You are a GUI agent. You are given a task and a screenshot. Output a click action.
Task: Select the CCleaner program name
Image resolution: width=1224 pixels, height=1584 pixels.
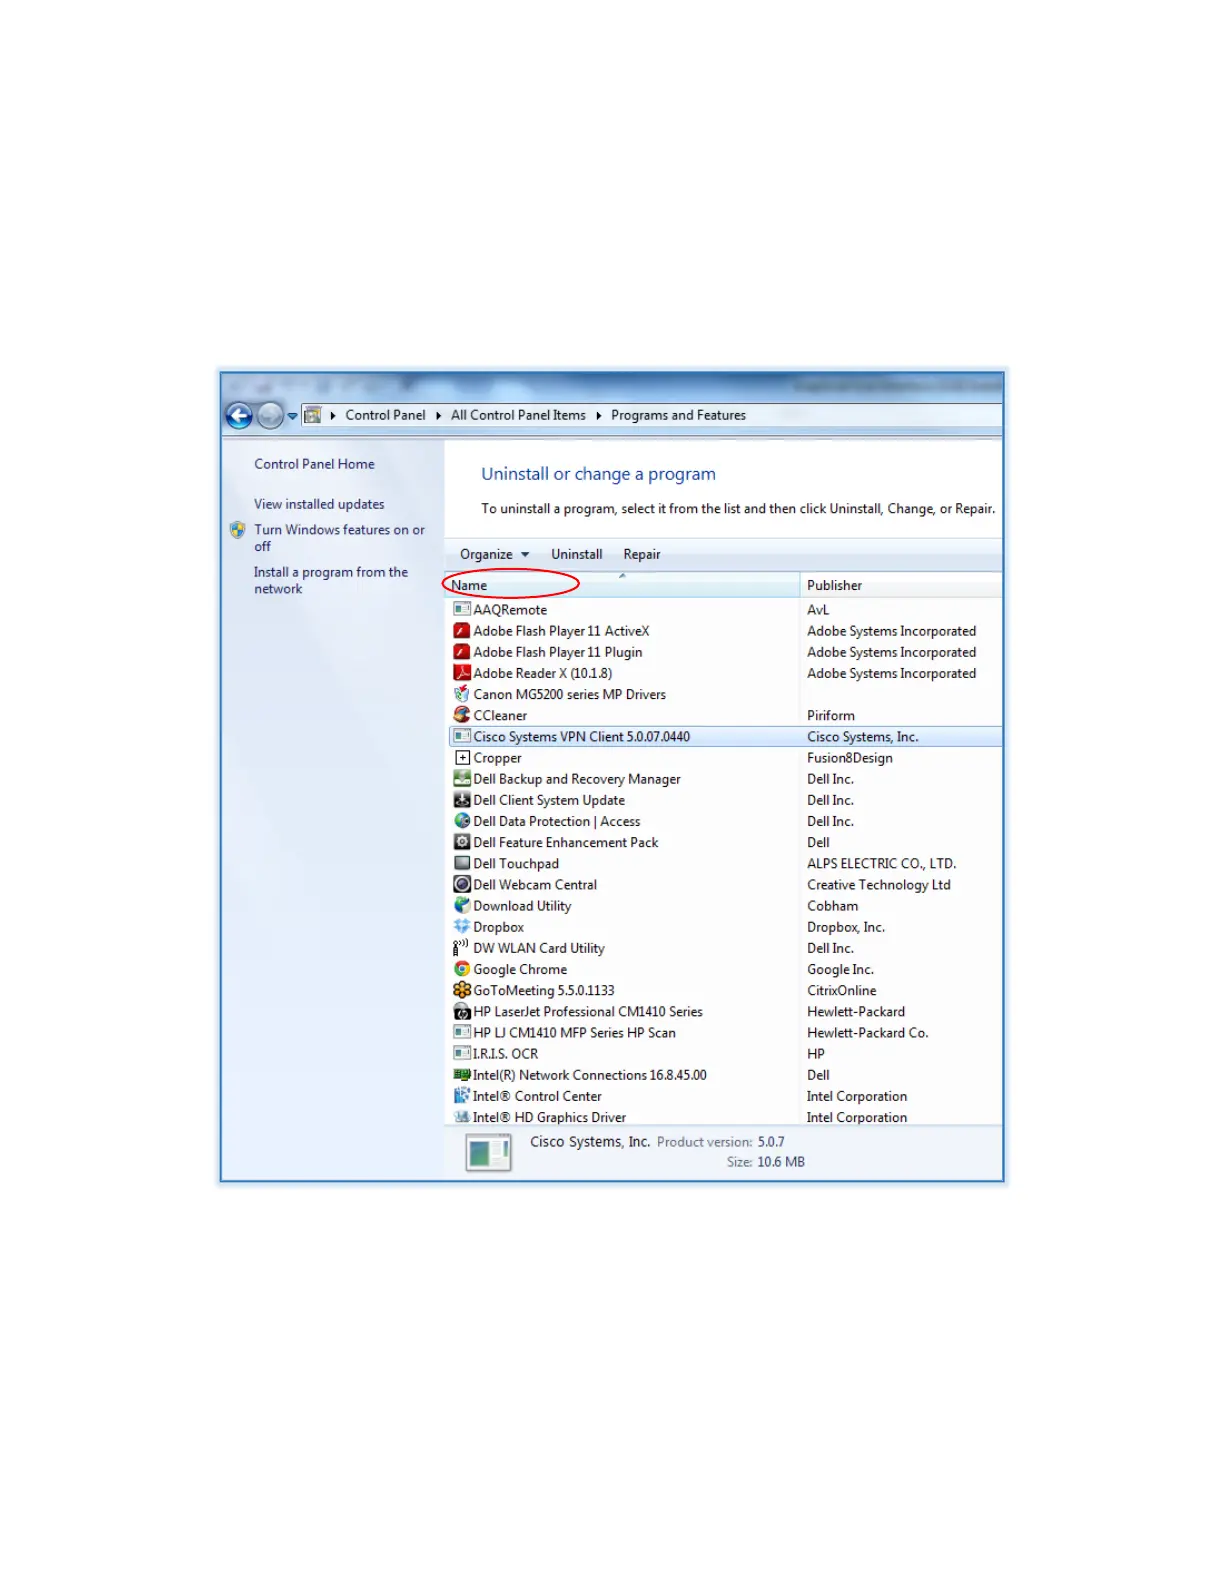point(500,715)
